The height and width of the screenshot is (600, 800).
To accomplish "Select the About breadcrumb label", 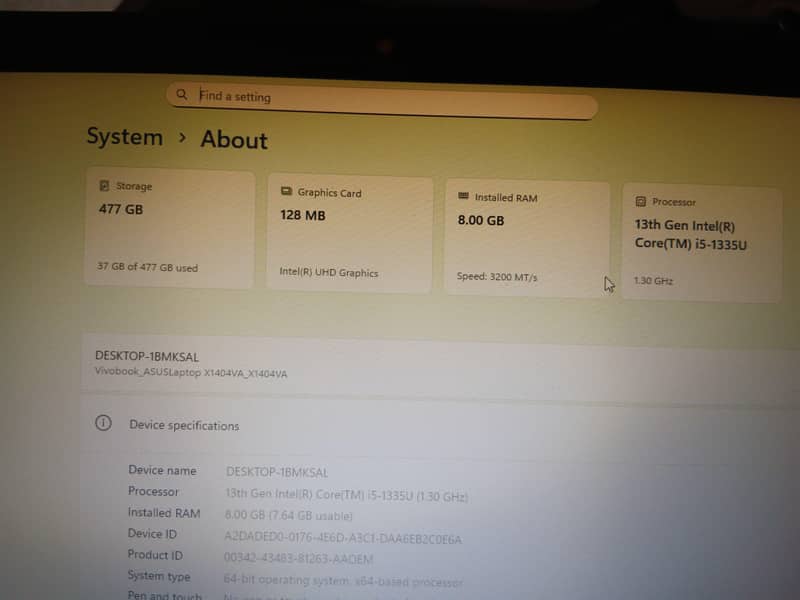I will click(232, 141).
